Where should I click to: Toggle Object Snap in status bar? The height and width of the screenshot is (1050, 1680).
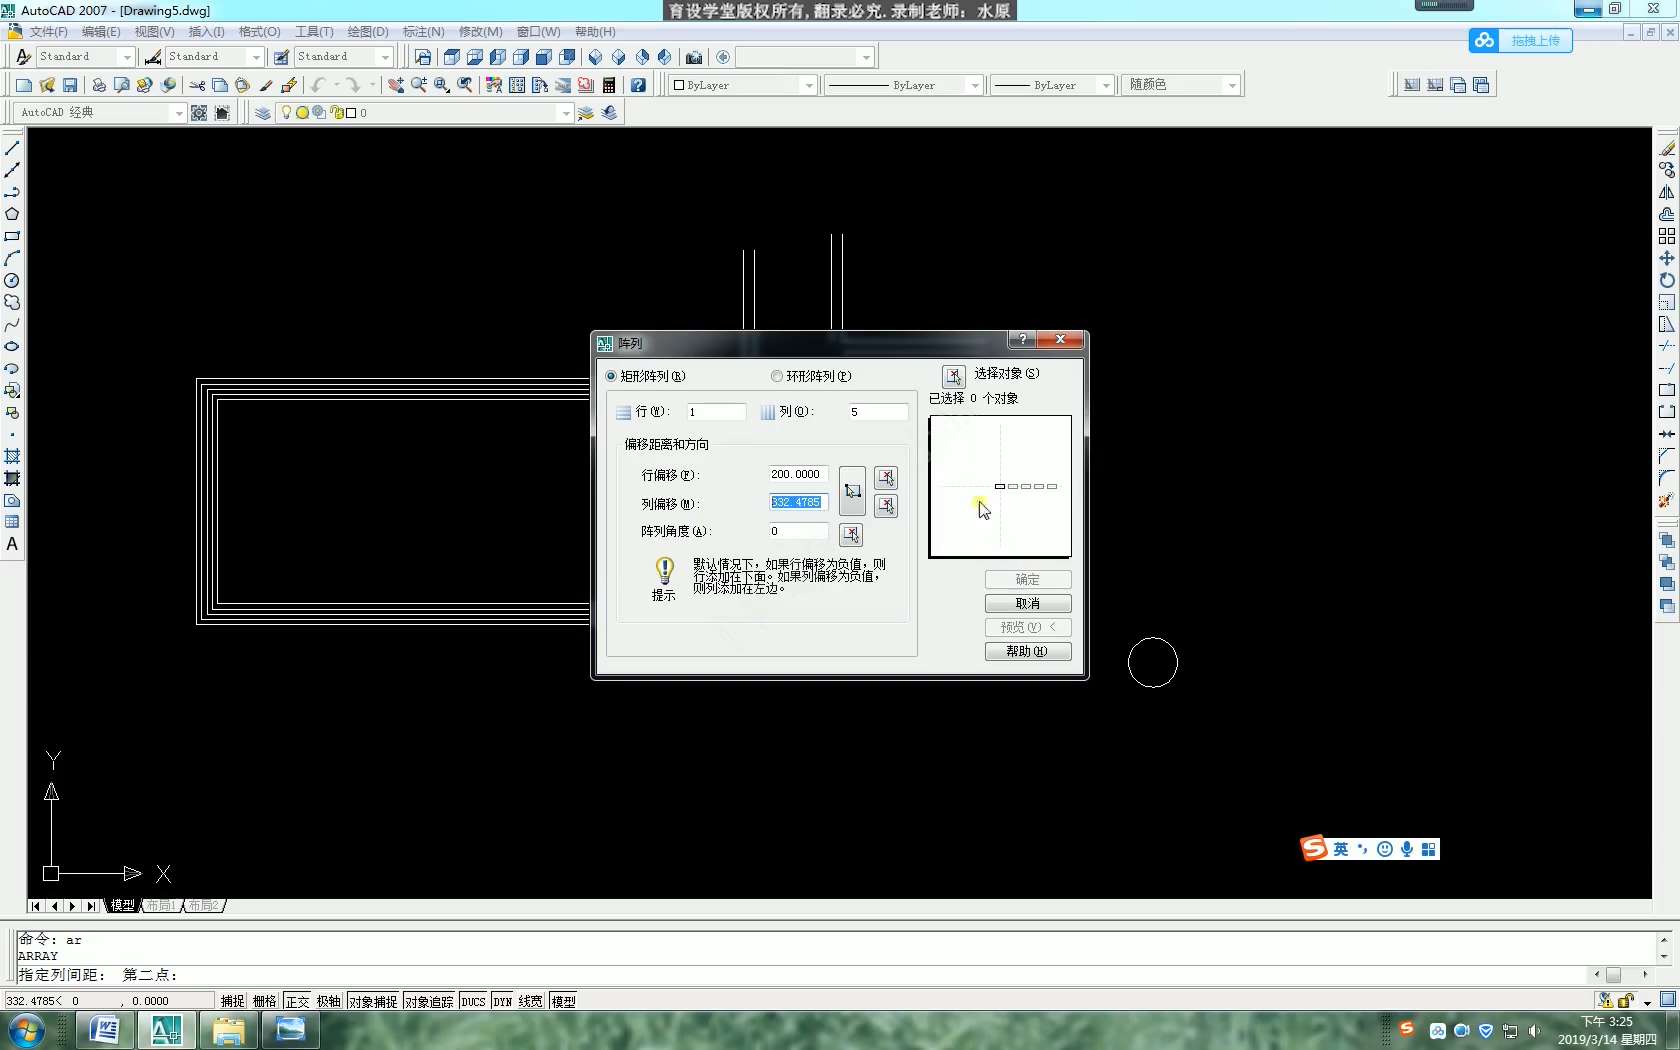[x=373, y=1001]
